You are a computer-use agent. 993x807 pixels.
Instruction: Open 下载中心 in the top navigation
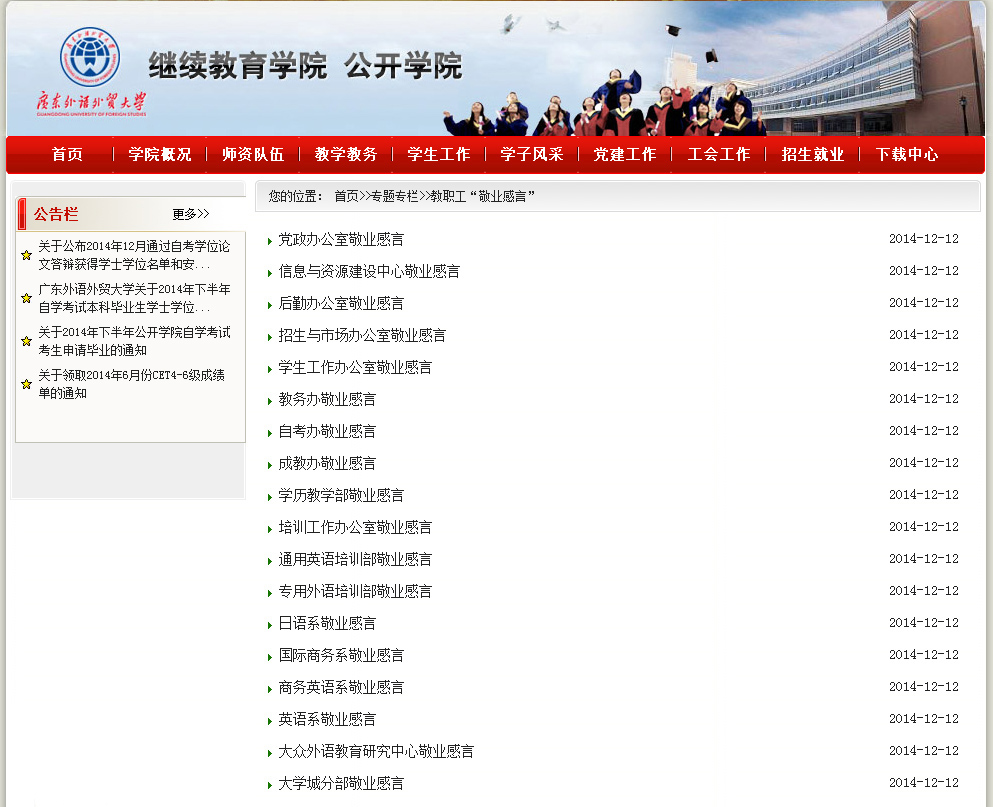tap(907, 154)
